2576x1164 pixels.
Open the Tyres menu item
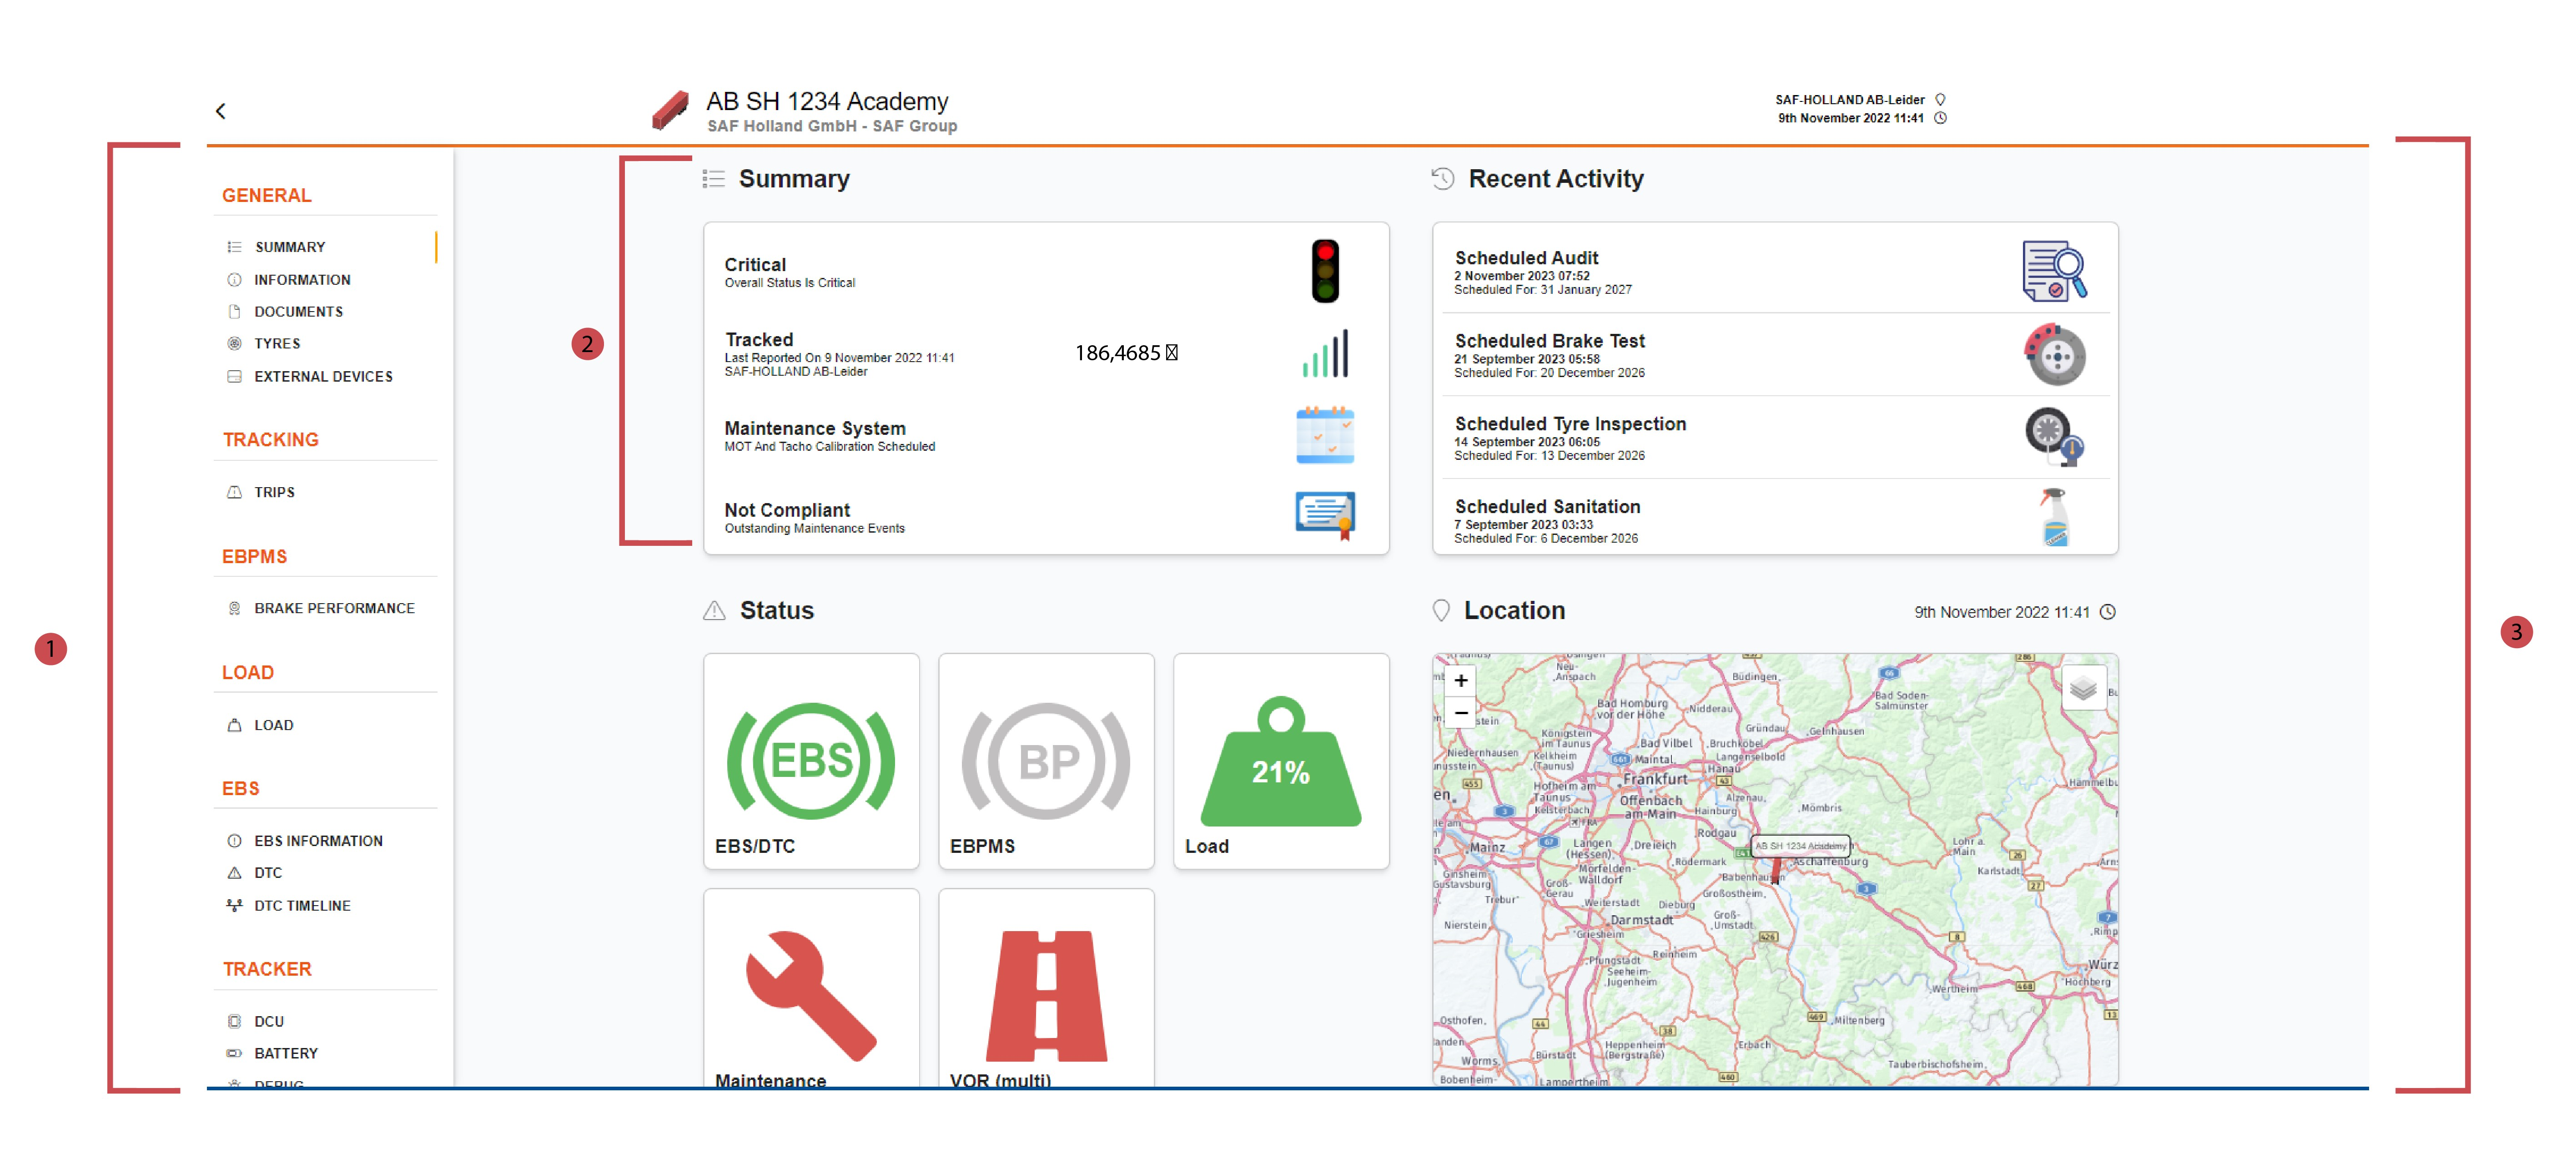tap(277, 344)
